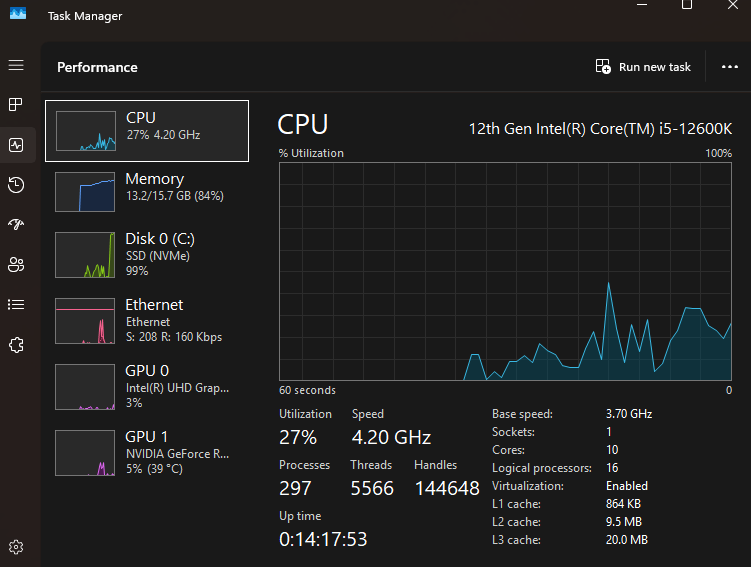Click the 4.20 GHz speed value
This screenshot has width=751, height=567.
coord(391,437)
